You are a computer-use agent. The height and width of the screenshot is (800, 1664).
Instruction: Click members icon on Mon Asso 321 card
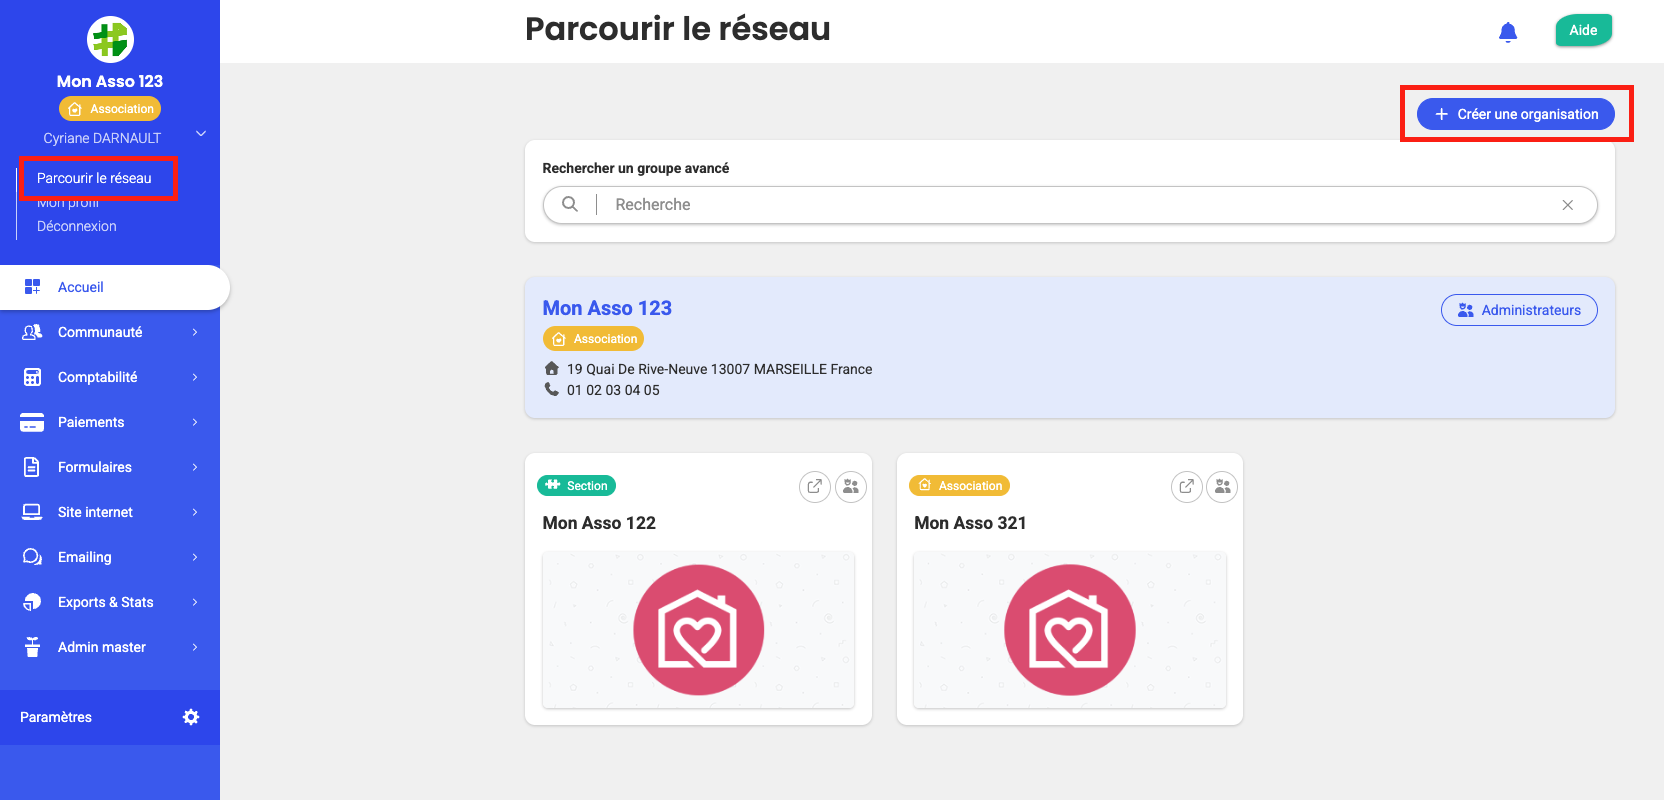pos(1222,487)
